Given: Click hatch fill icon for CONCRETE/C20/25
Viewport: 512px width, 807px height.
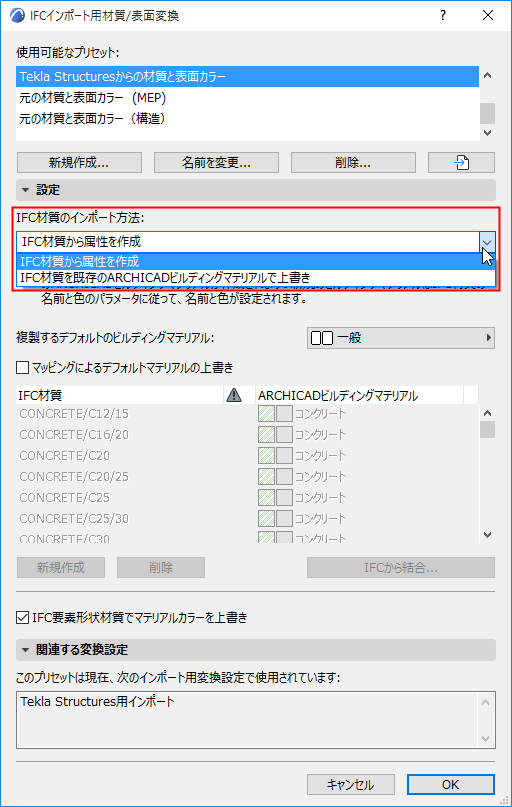Looking at the screenshot, I should coord(266,476).
